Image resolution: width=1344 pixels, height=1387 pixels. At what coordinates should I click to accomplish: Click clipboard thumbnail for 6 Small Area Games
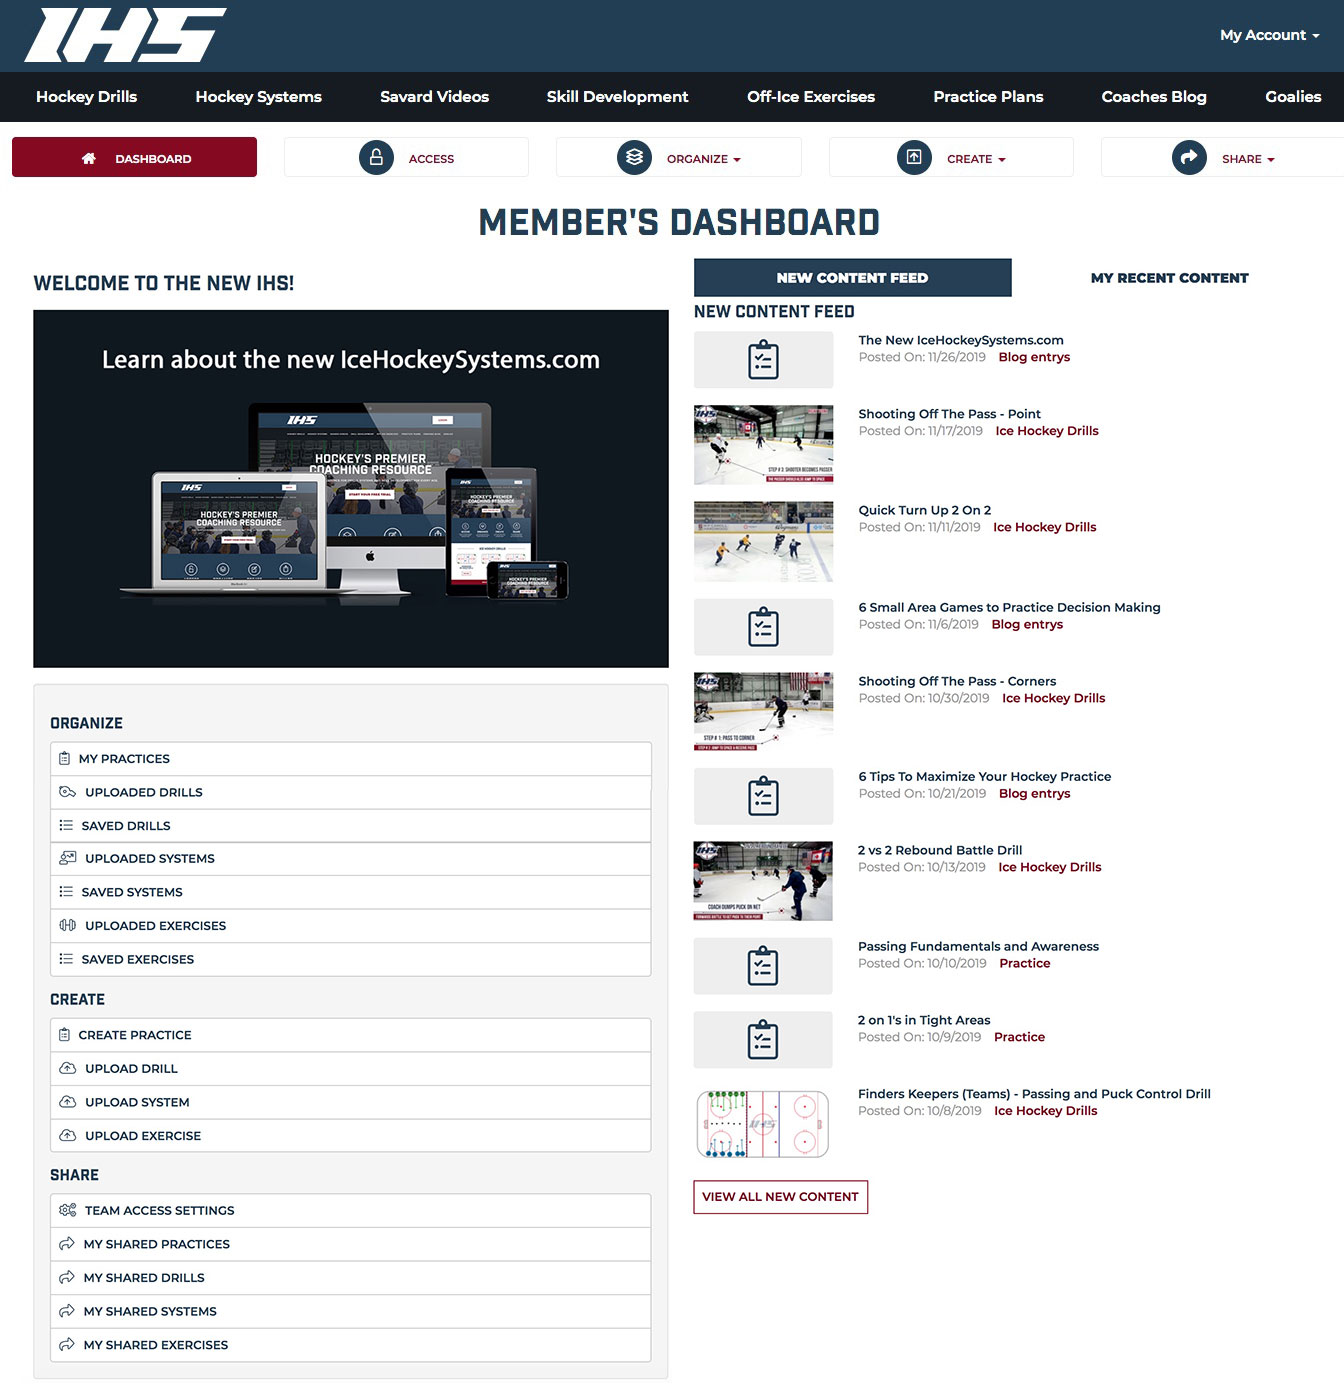pyautogui.click(x=763, y=627)
